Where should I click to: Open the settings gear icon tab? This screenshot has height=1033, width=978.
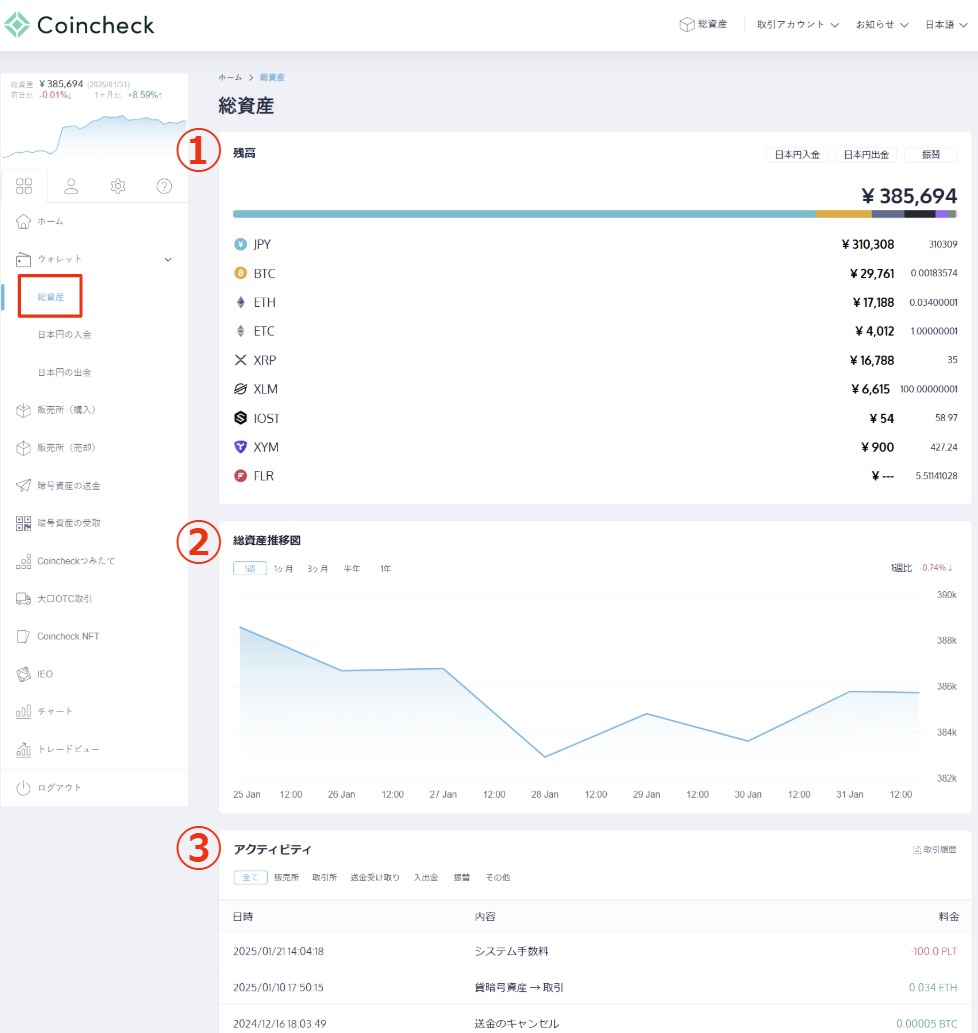tap(118, 186)
